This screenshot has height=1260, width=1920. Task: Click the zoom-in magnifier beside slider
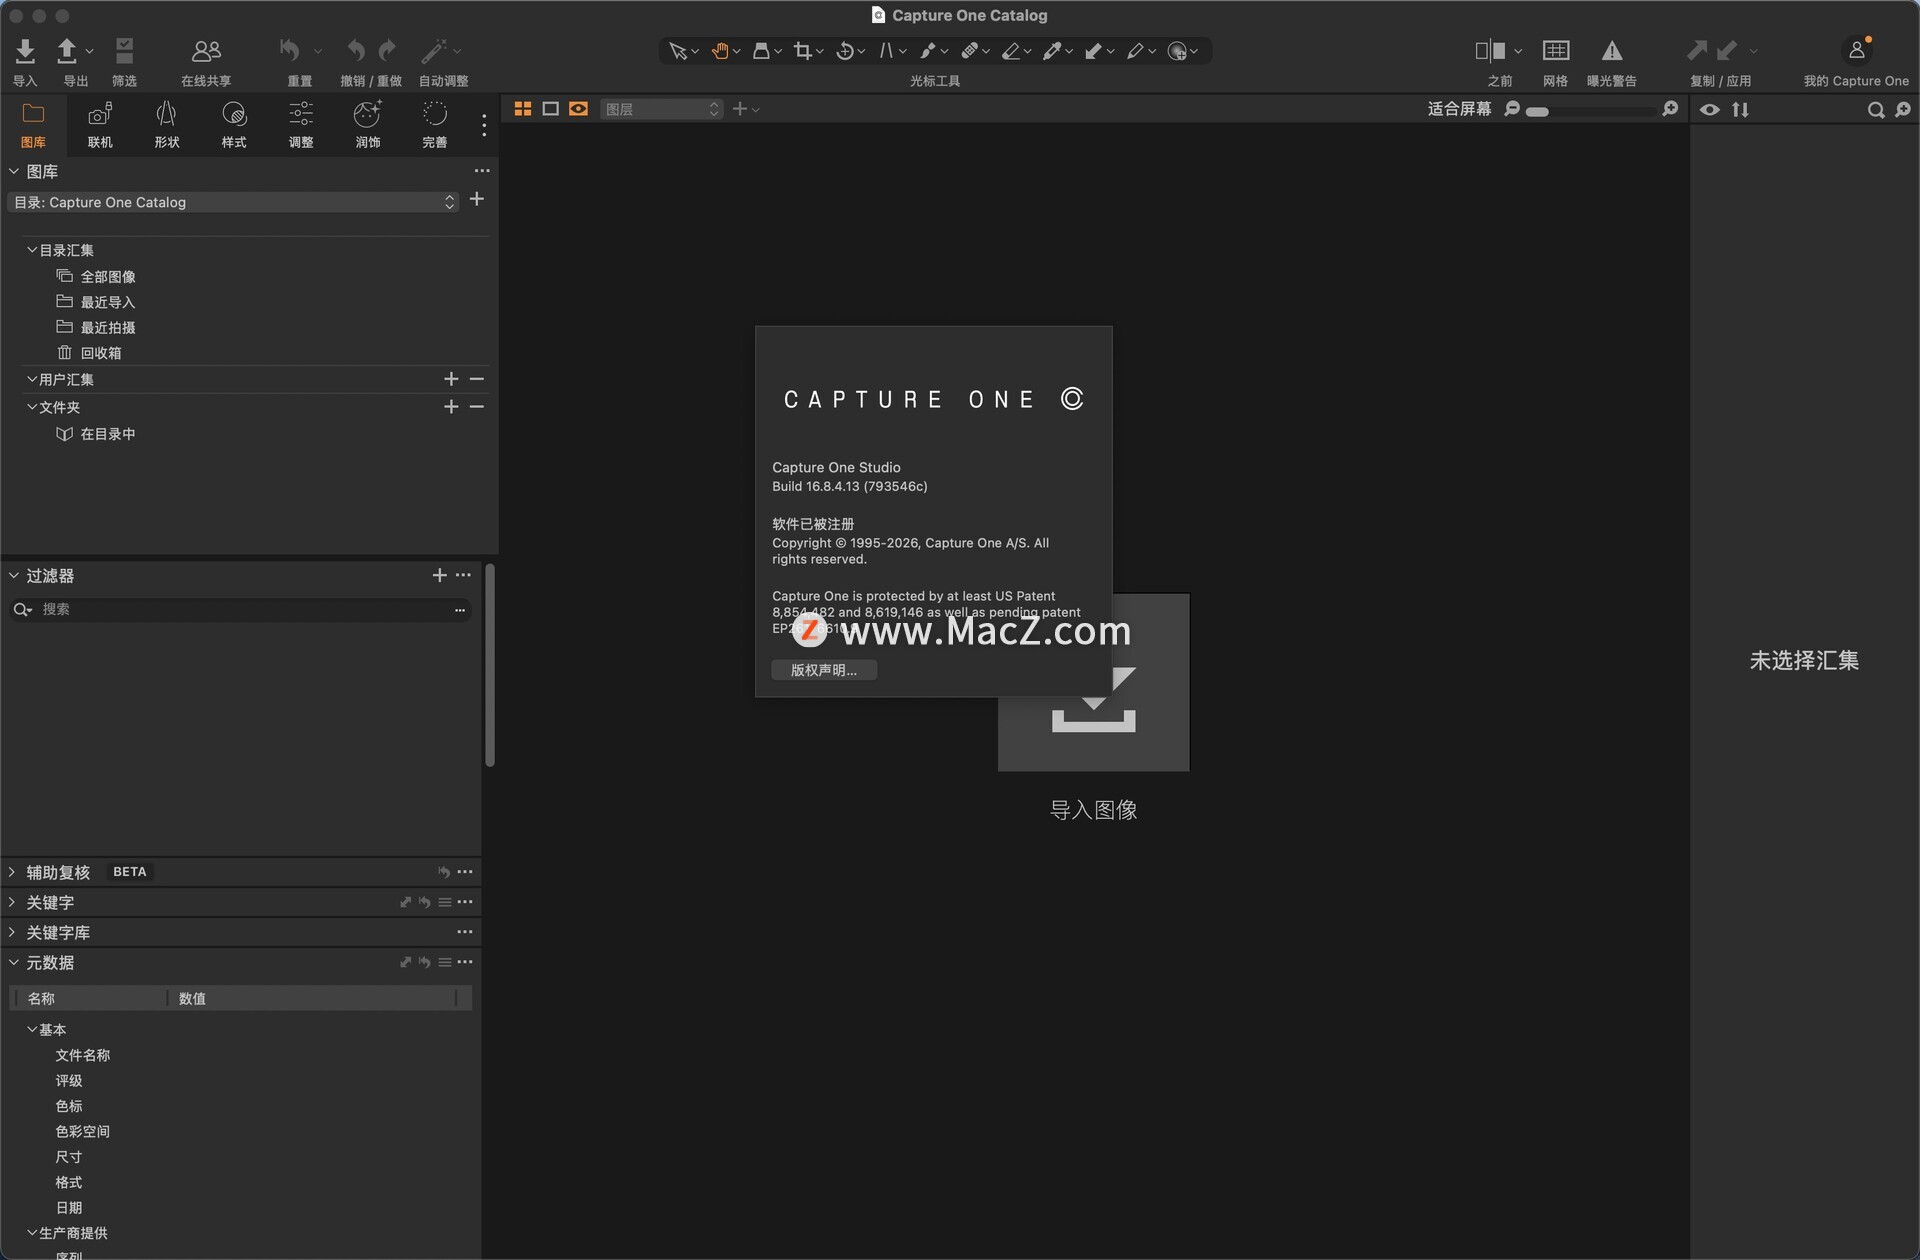point(1670,109)
